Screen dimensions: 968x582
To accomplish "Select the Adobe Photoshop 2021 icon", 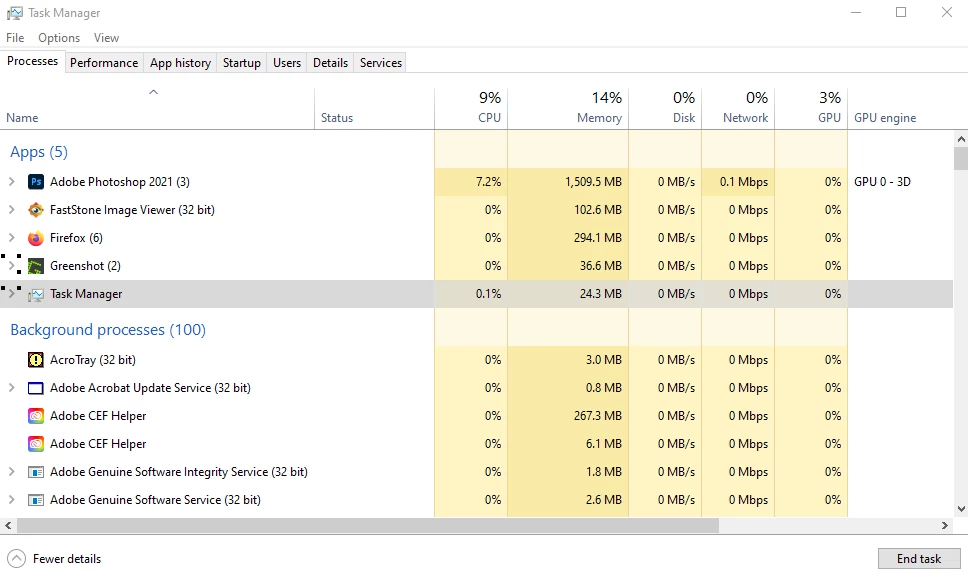I will pos(36,182).
